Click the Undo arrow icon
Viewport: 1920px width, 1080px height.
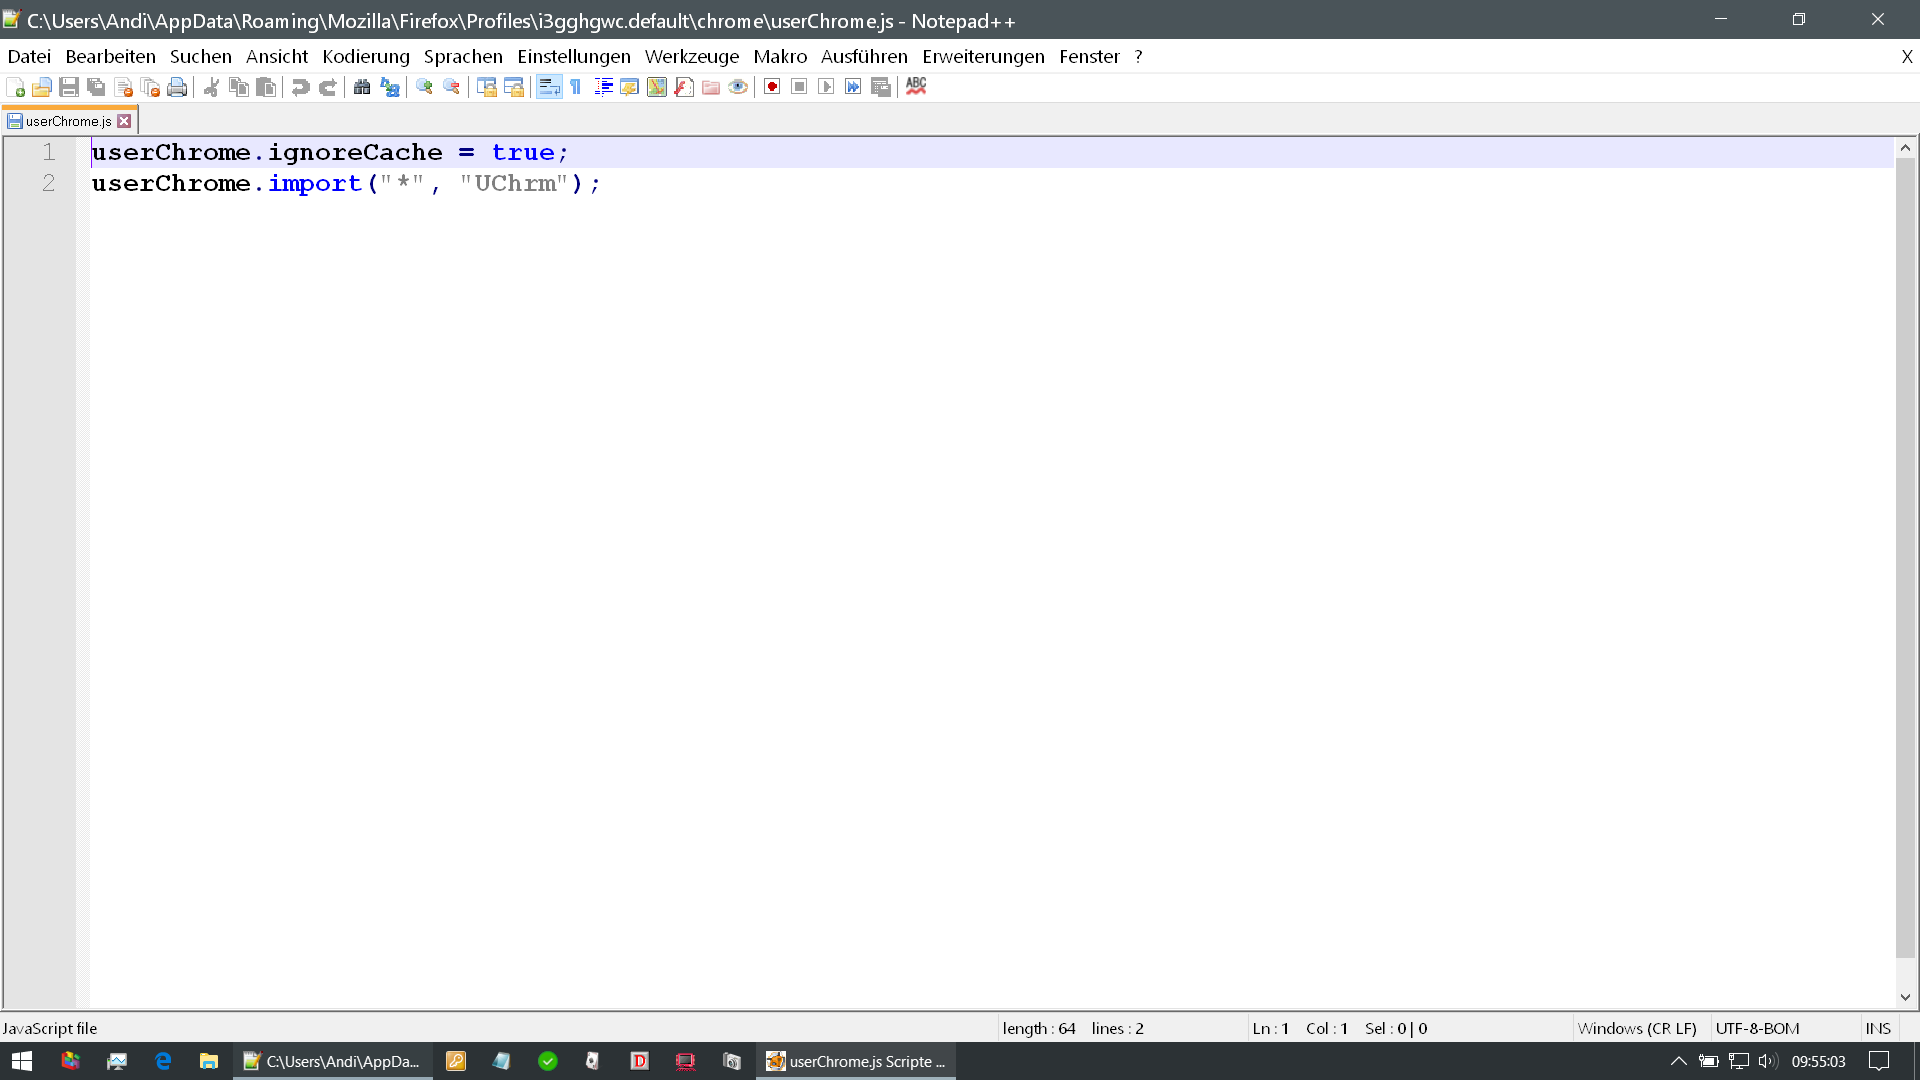[300, 87]
